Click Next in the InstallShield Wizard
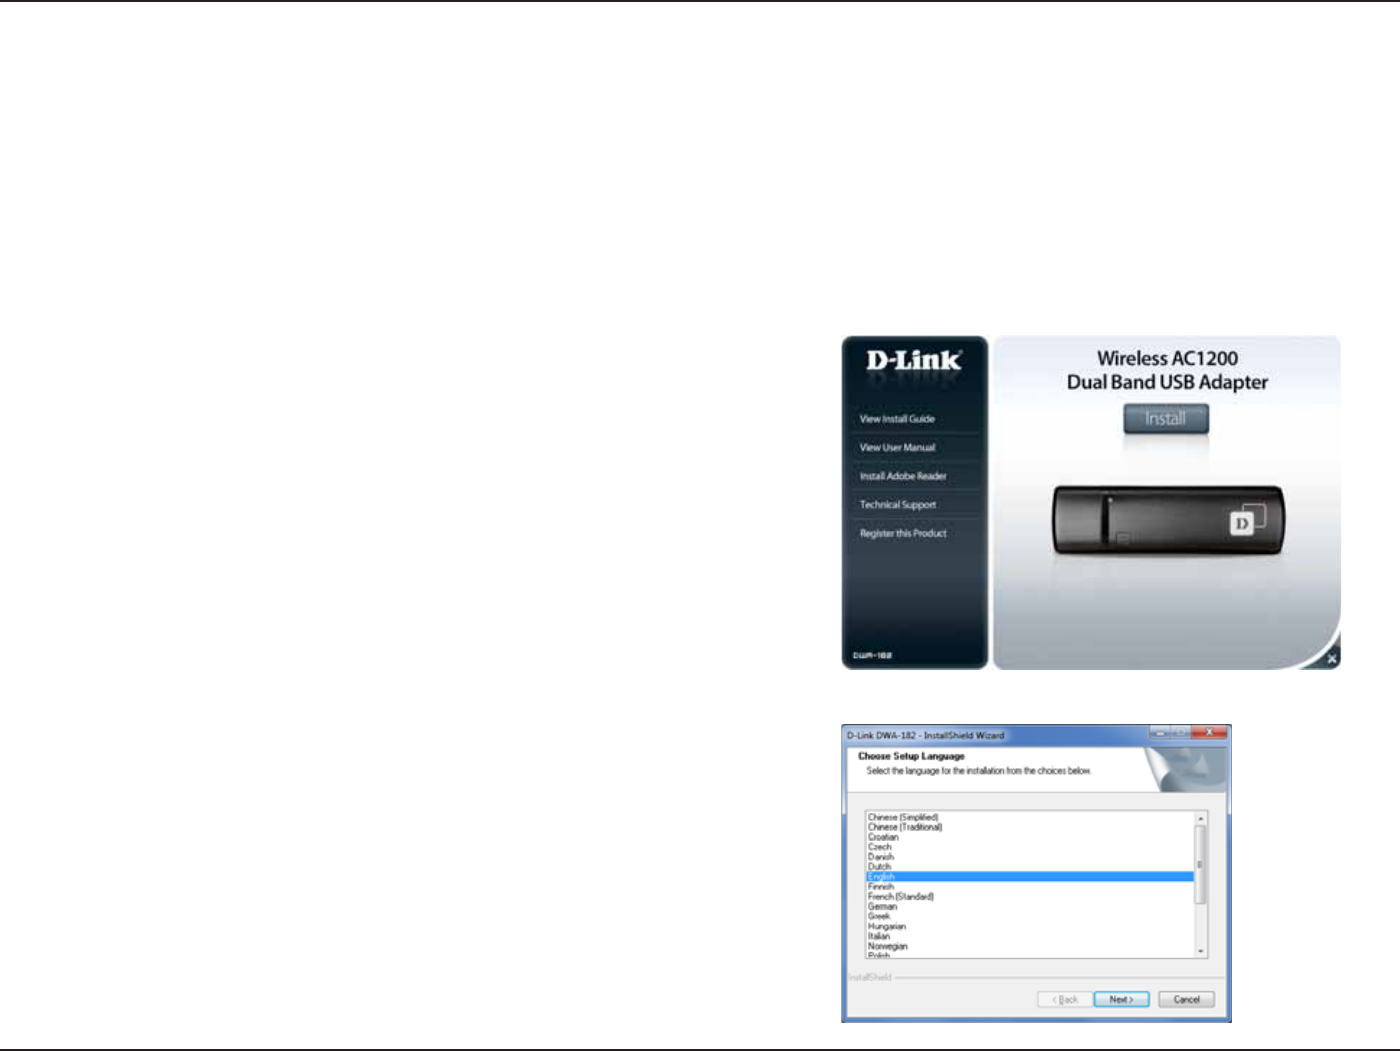Viewport: 1400px width, 1051px height. click(1121, 999)
